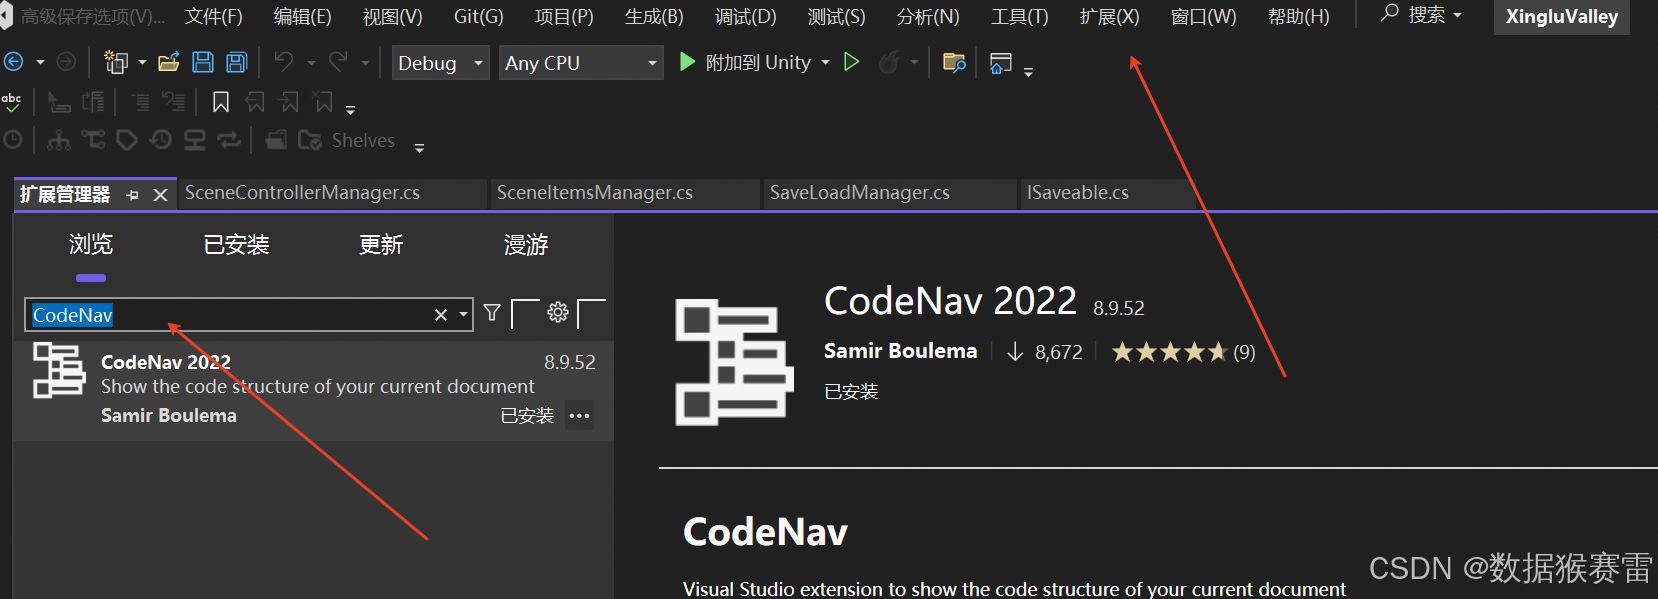
Task: Click the tag label icon on bottom toolbar
Action: (x=127, y=140)
